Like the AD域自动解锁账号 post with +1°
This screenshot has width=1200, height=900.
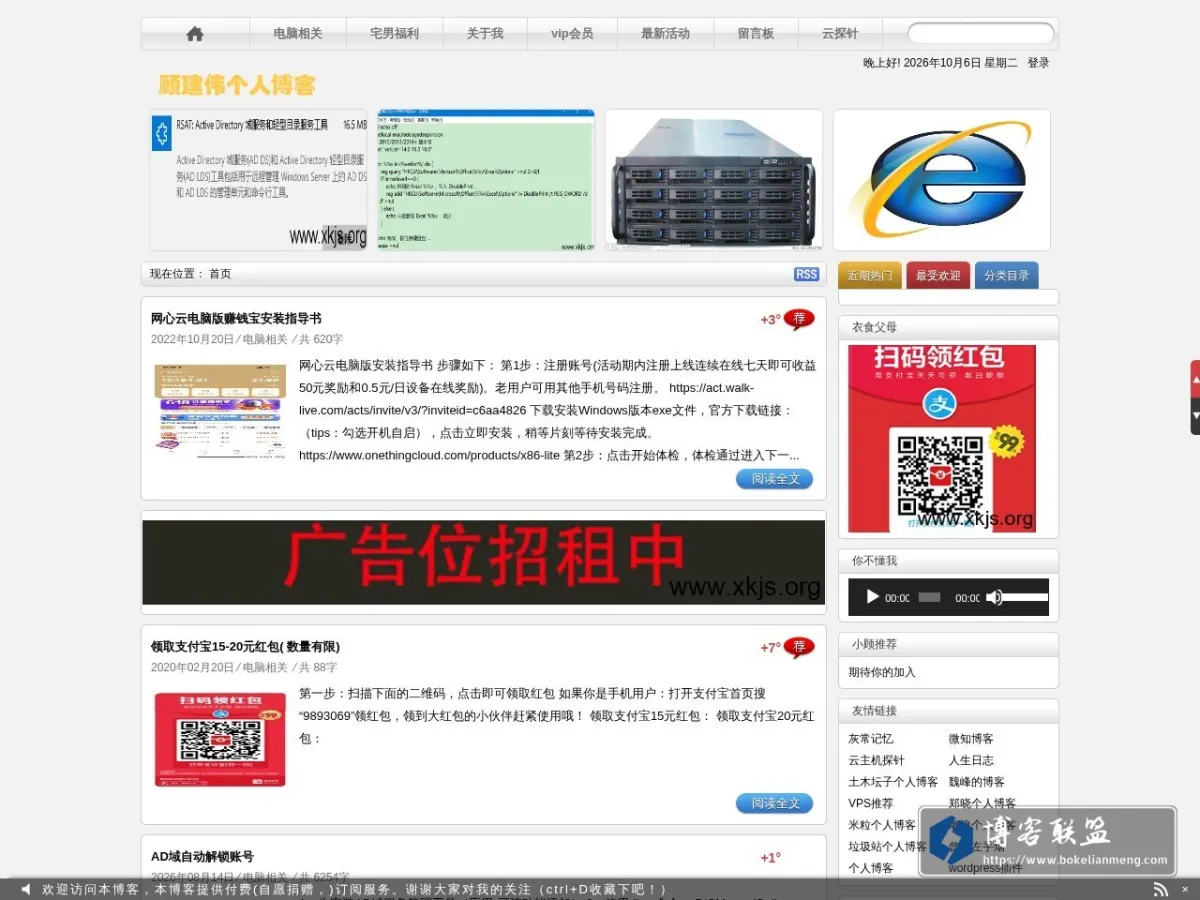770,858
